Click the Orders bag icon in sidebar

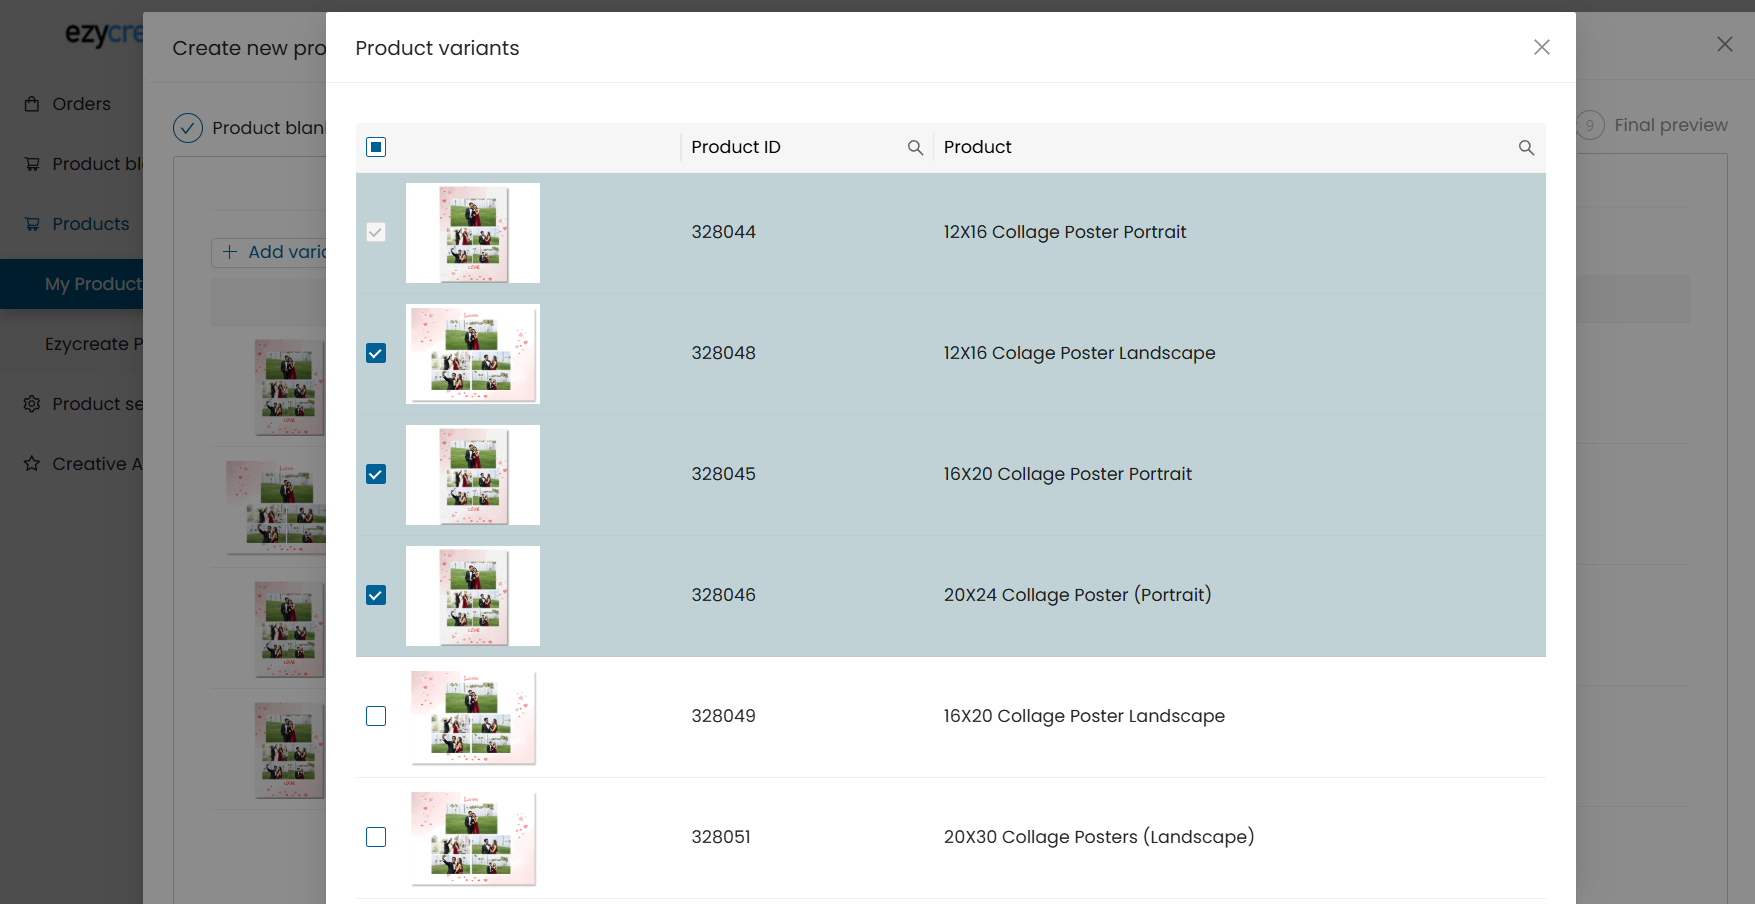32,104
